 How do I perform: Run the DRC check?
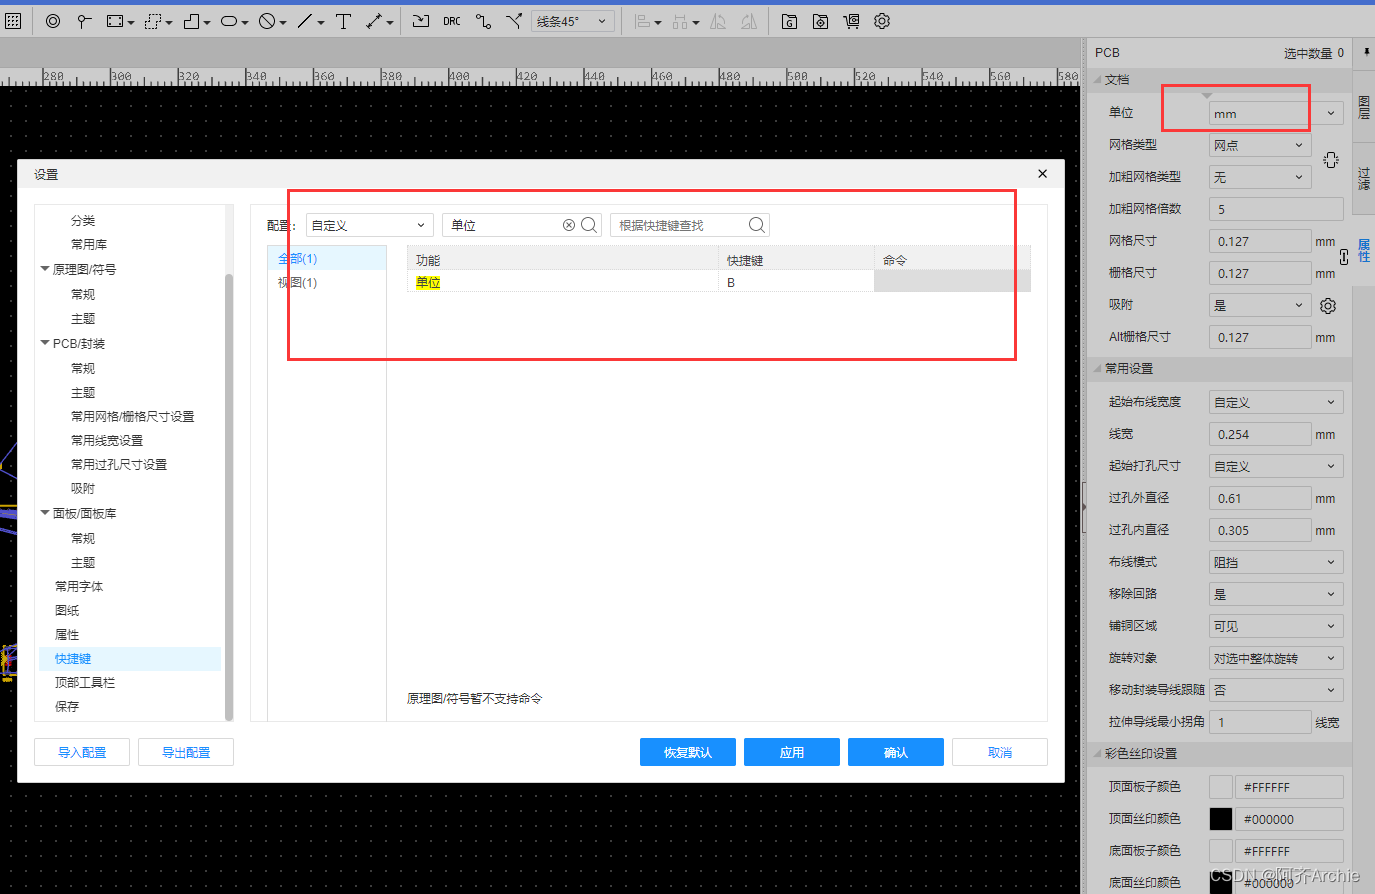point(452,21)
